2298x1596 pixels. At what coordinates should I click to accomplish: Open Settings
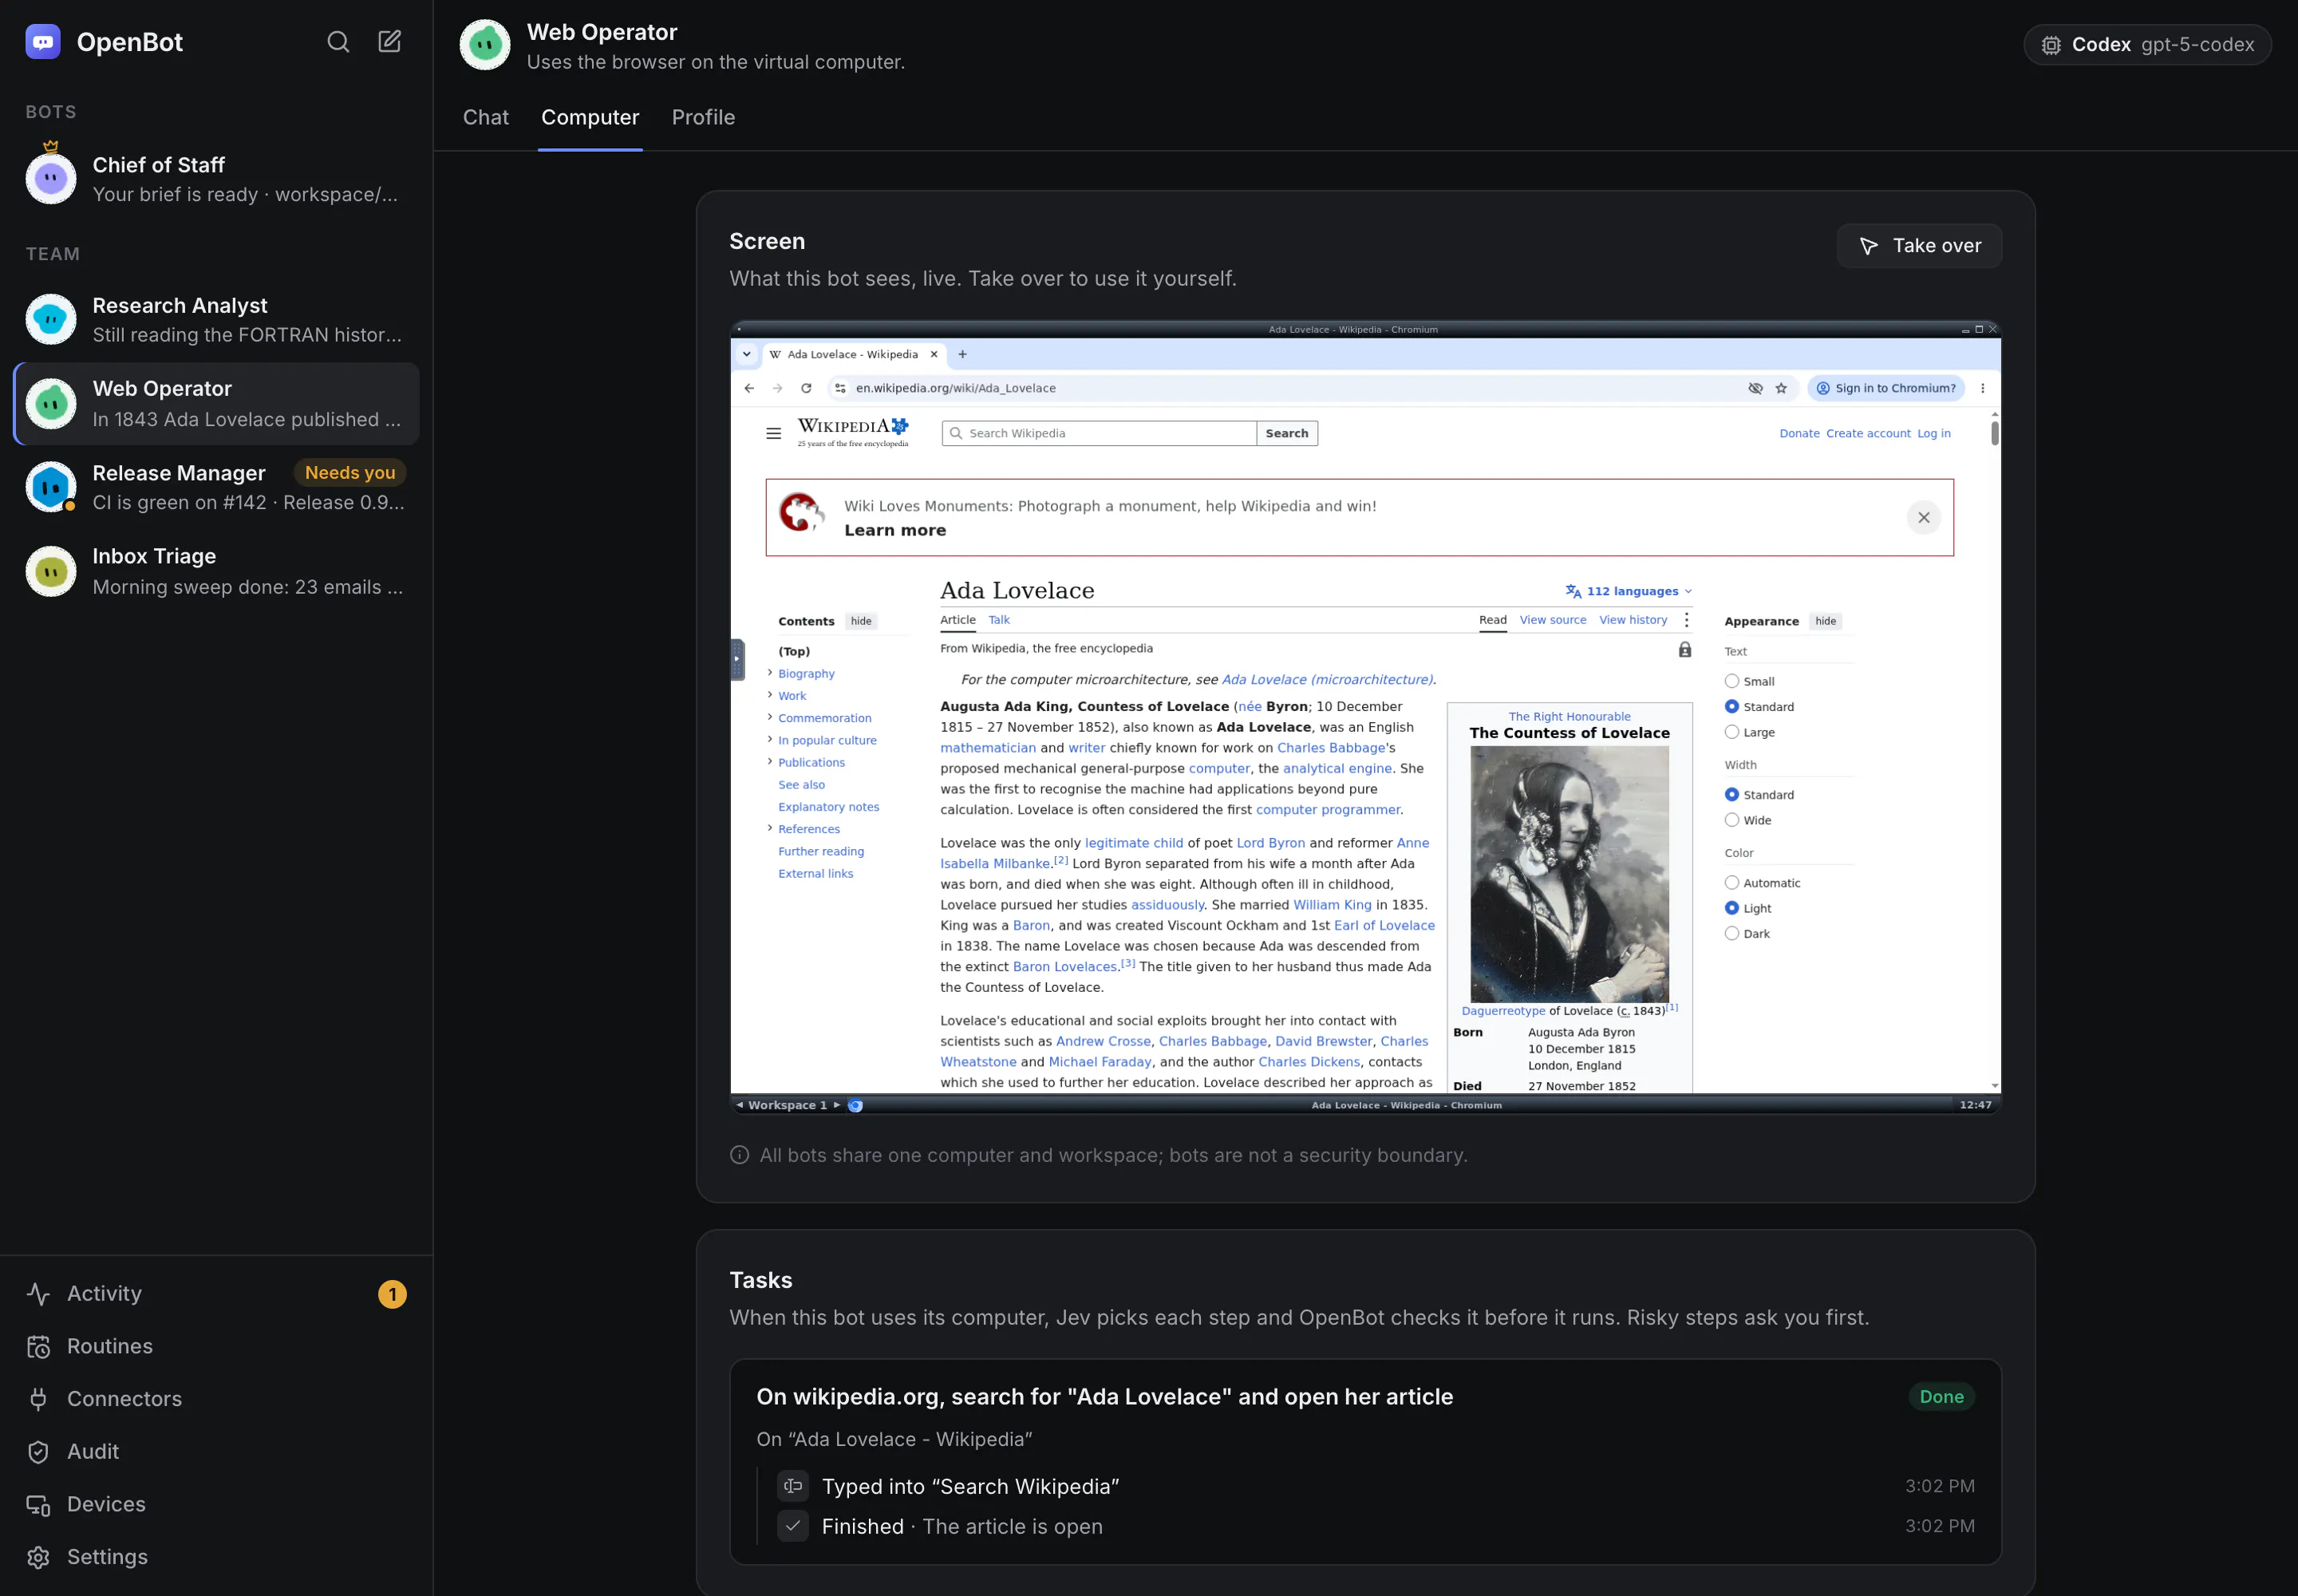click(216, 1557)
